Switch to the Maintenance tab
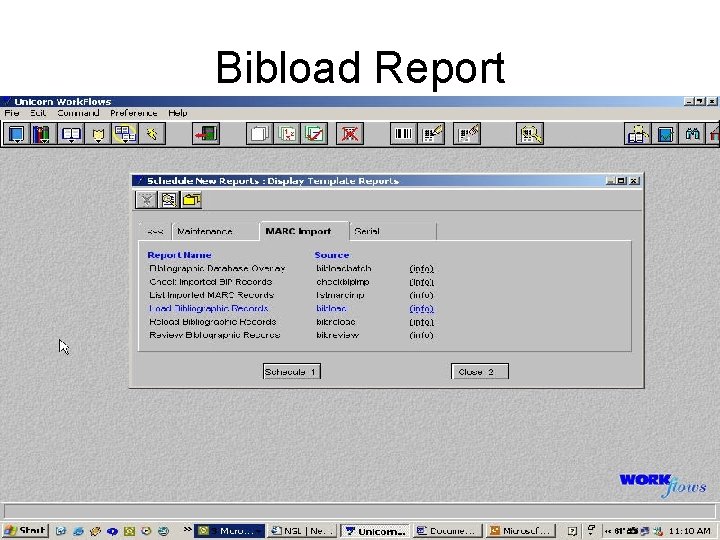 pyautogui.click(x=215, y=231)
